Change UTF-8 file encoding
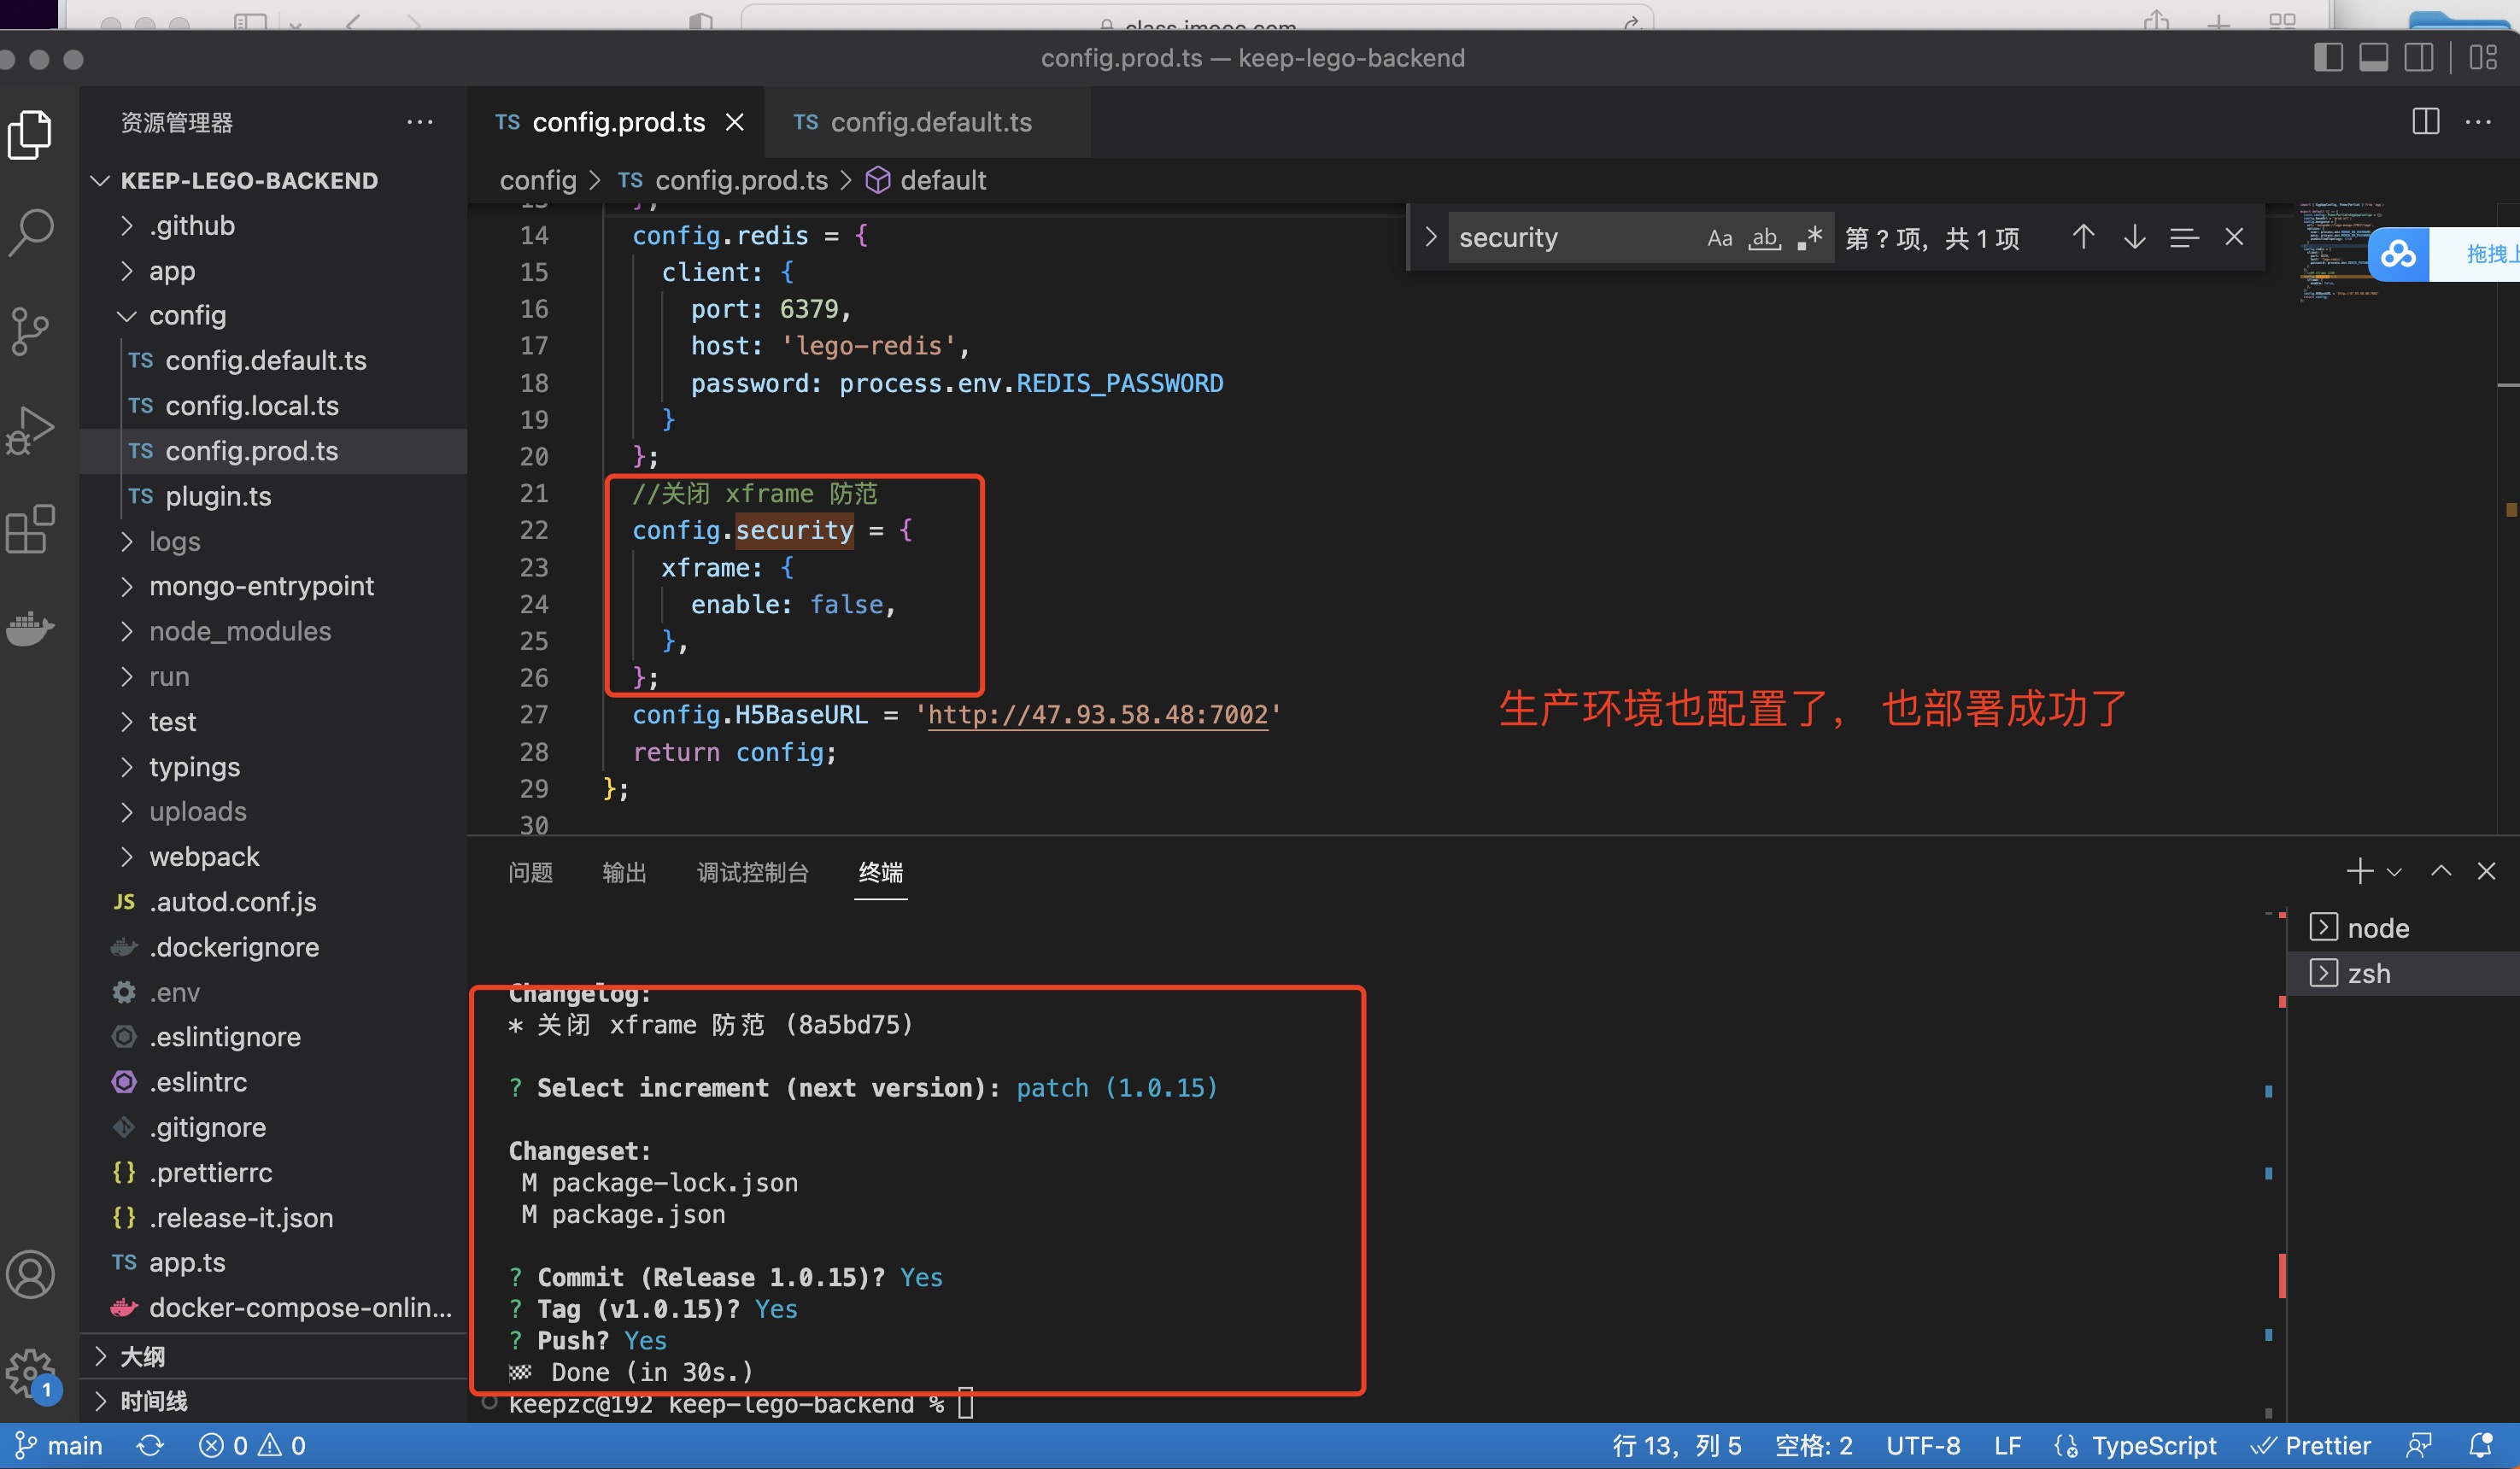The width and height of the screenshot is (2520, 1469). click(x=1922, y=1445)
